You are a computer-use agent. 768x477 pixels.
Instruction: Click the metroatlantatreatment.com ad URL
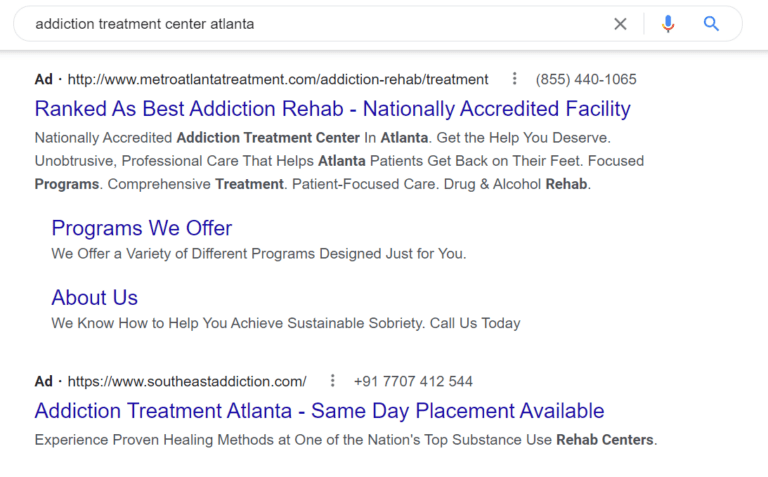pos(278,79)
